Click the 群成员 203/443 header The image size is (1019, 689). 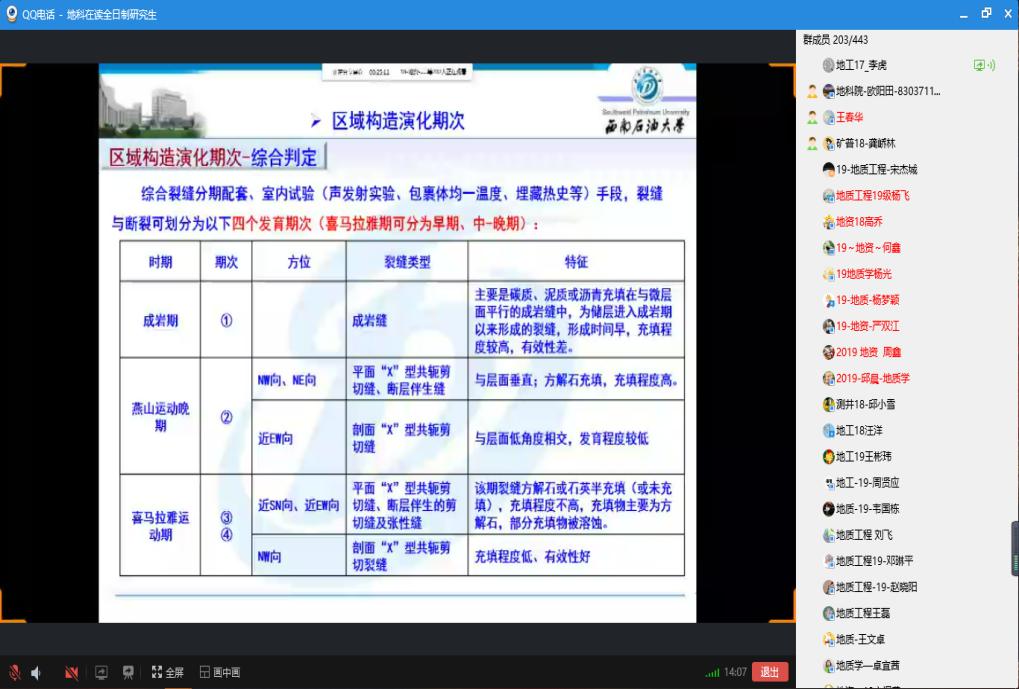[835, 40]
